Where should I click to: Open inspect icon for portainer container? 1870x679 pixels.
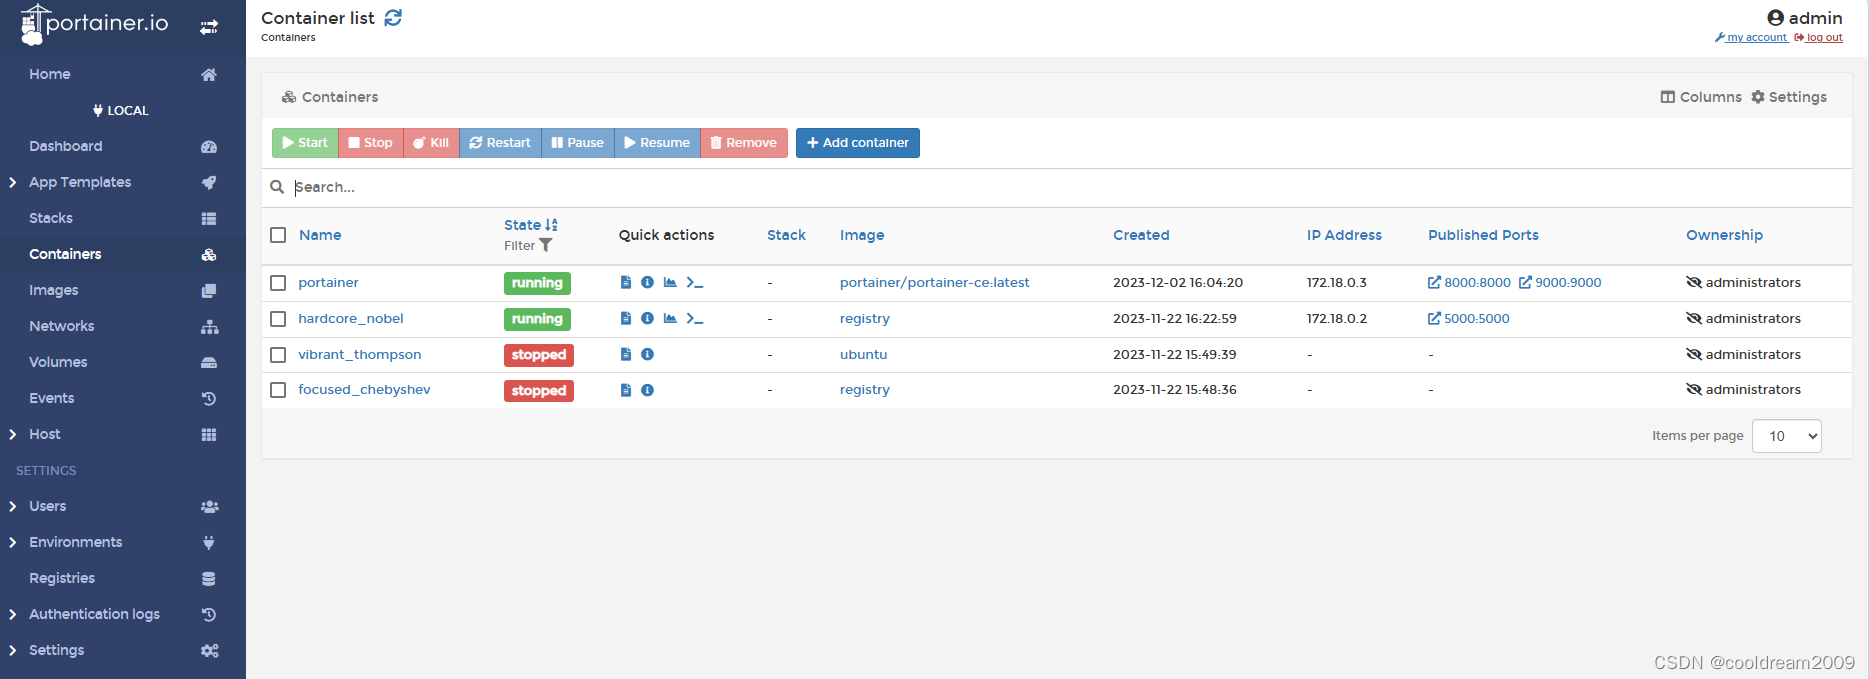647,283
